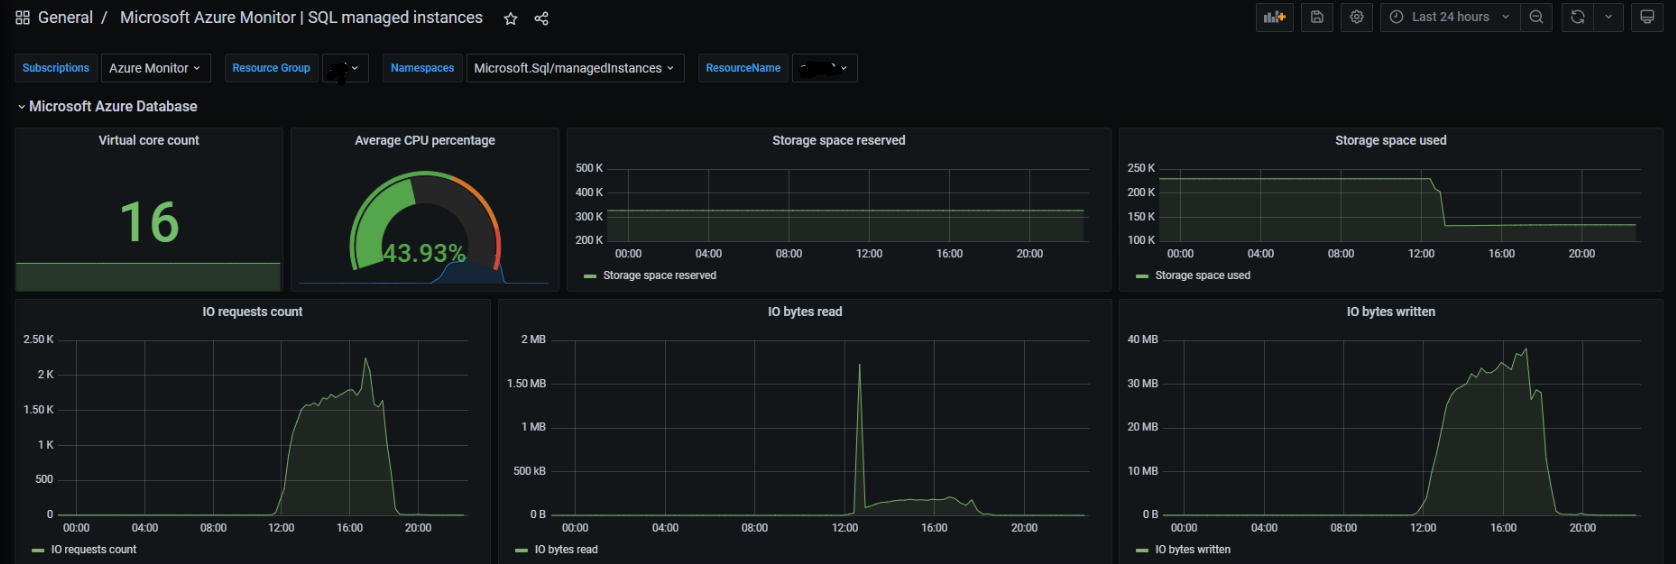Open the Last 24 hours time picker

click(x=1450, y=17)
